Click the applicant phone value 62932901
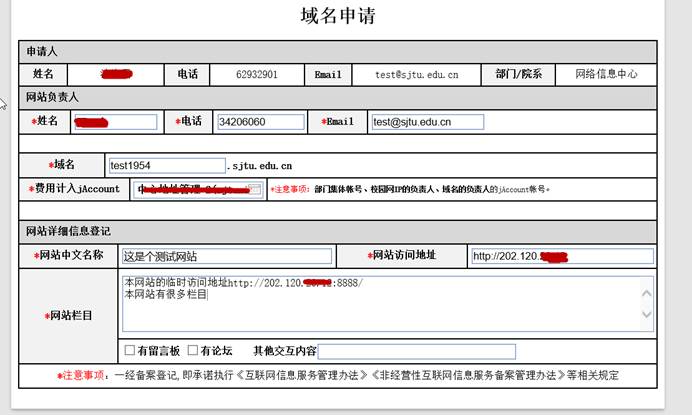Viewport: 692px width, 415px height. pyautogui.click(x=257, y=75)
